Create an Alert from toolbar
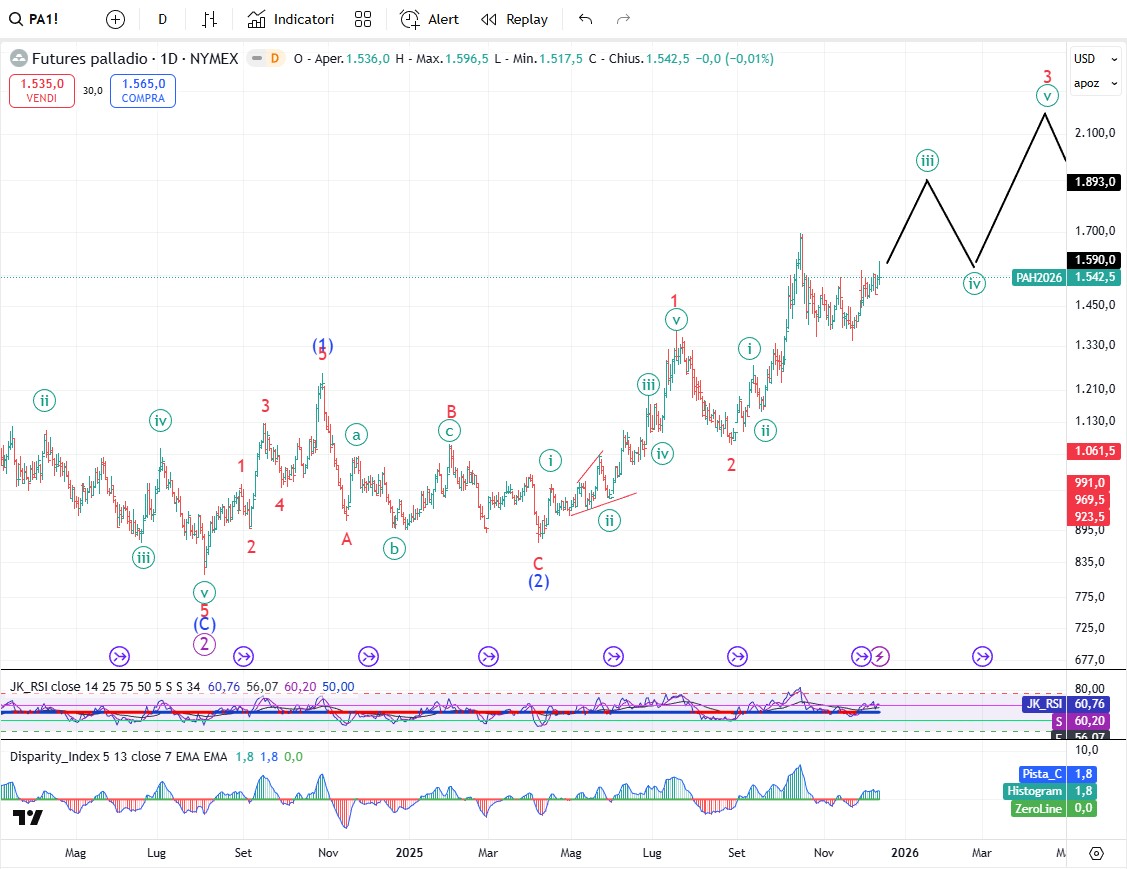 pyautogui.click(x=429, y=19)
